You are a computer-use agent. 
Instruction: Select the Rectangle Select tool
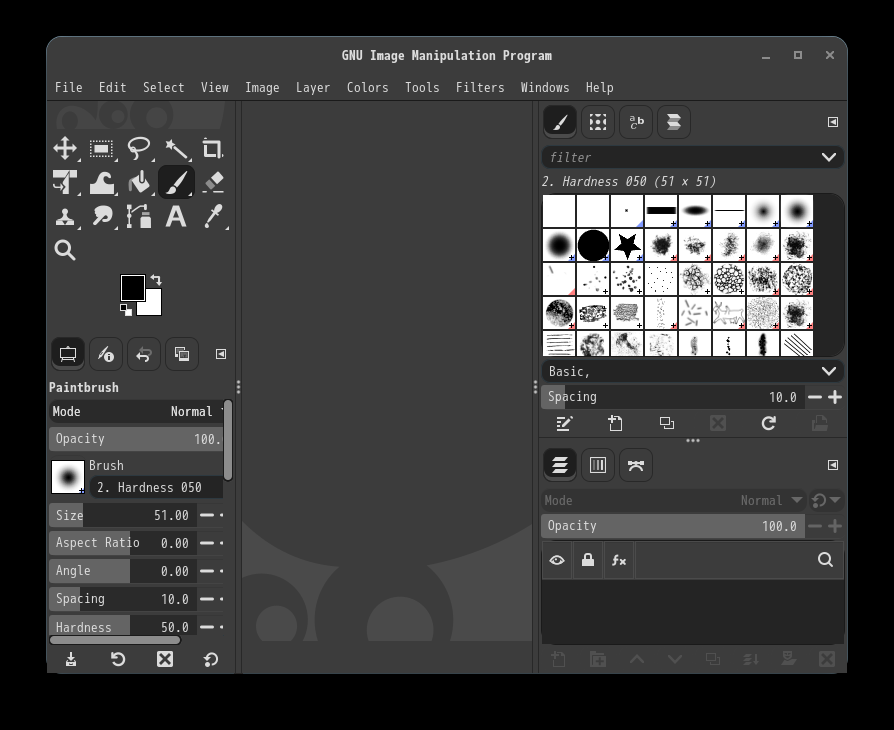[101, 149]
